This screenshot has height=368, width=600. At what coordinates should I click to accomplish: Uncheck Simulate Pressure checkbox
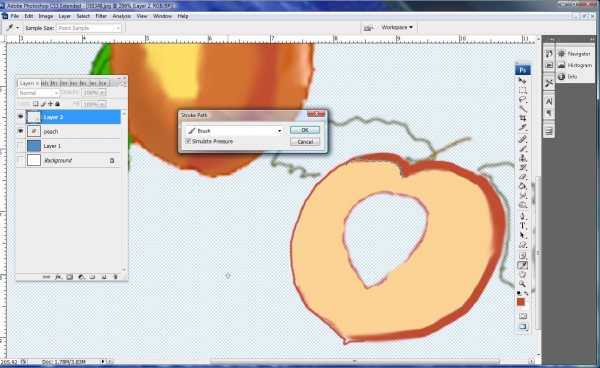[188, 141]
